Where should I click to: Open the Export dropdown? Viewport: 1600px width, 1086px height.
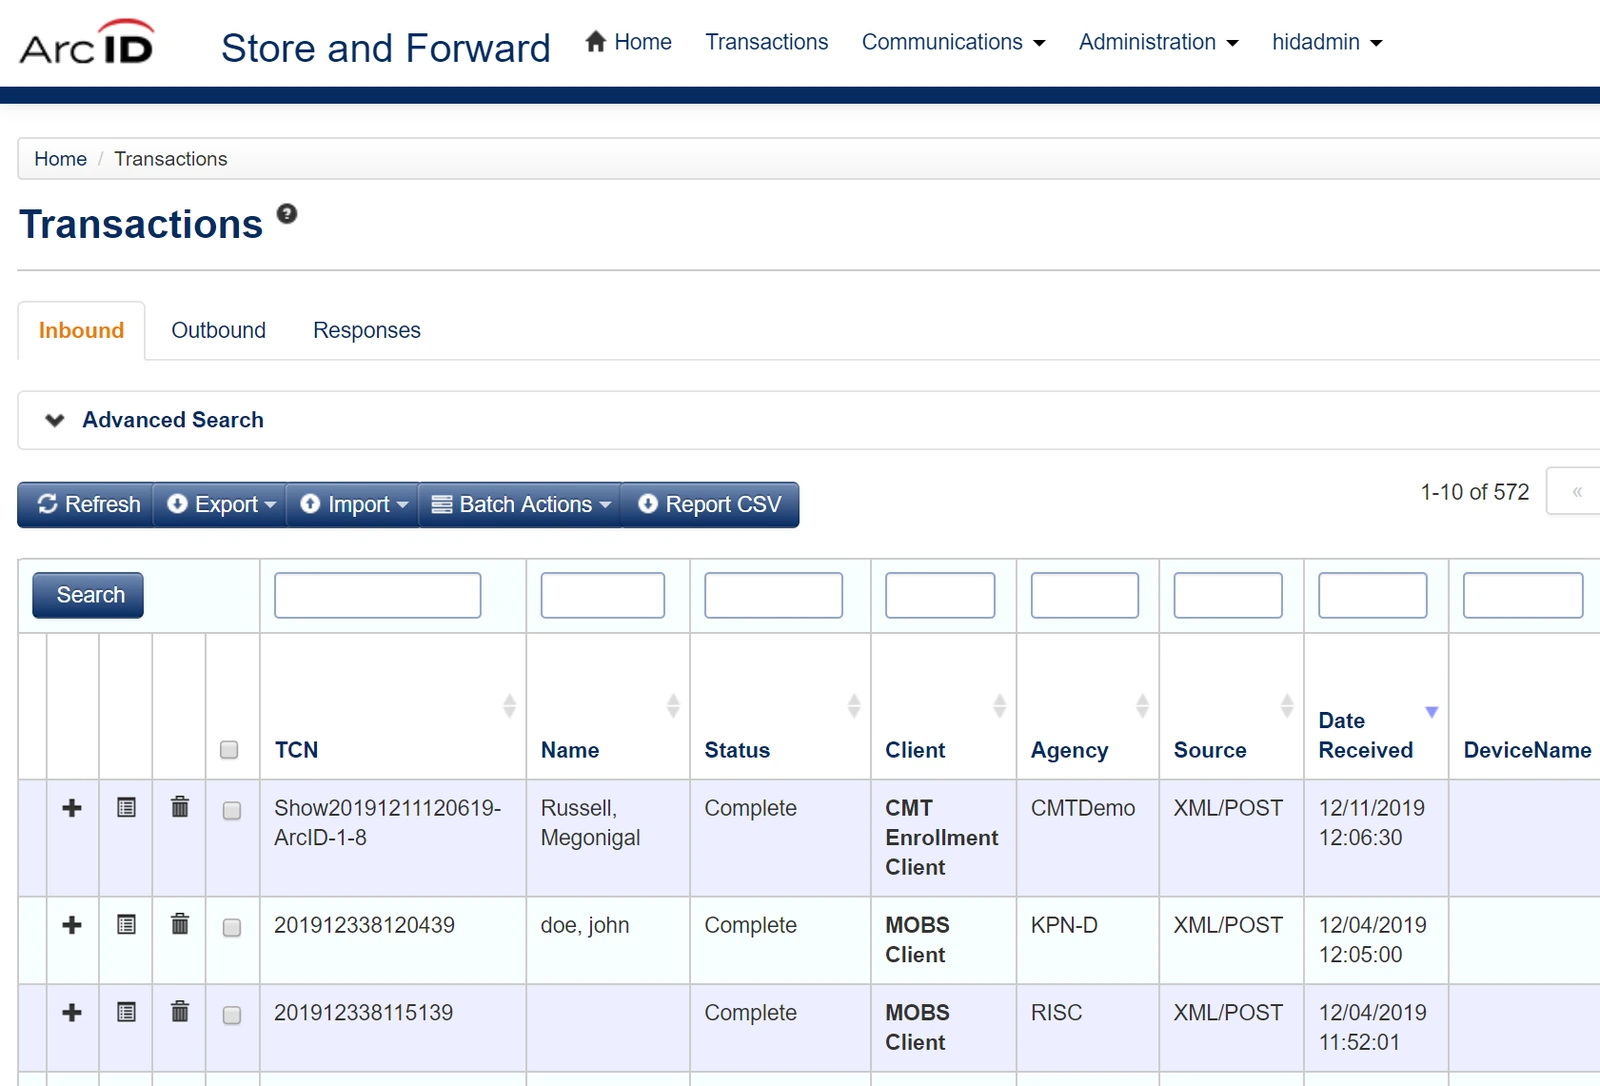point(220,504)
